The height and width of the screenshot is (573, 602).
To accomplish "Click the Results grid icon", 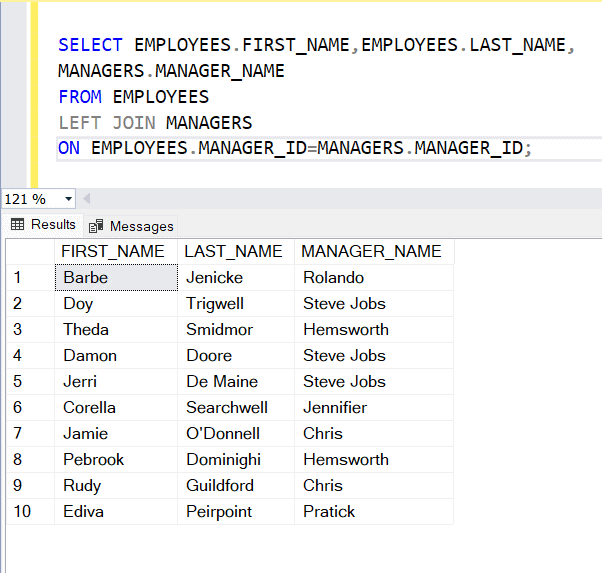I will click(x=17, y=224).
